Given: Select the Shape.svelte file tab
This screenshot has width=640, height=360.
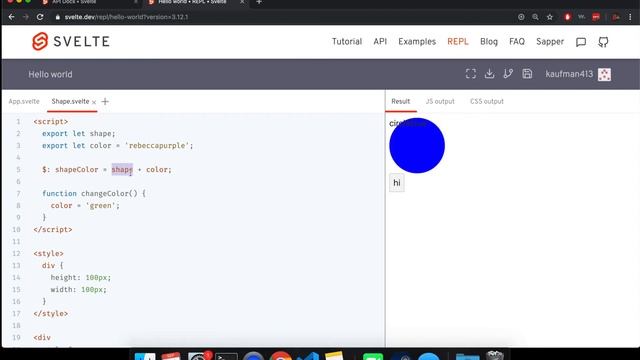Looking at the screenshot, I should click(x=70, y=101).
